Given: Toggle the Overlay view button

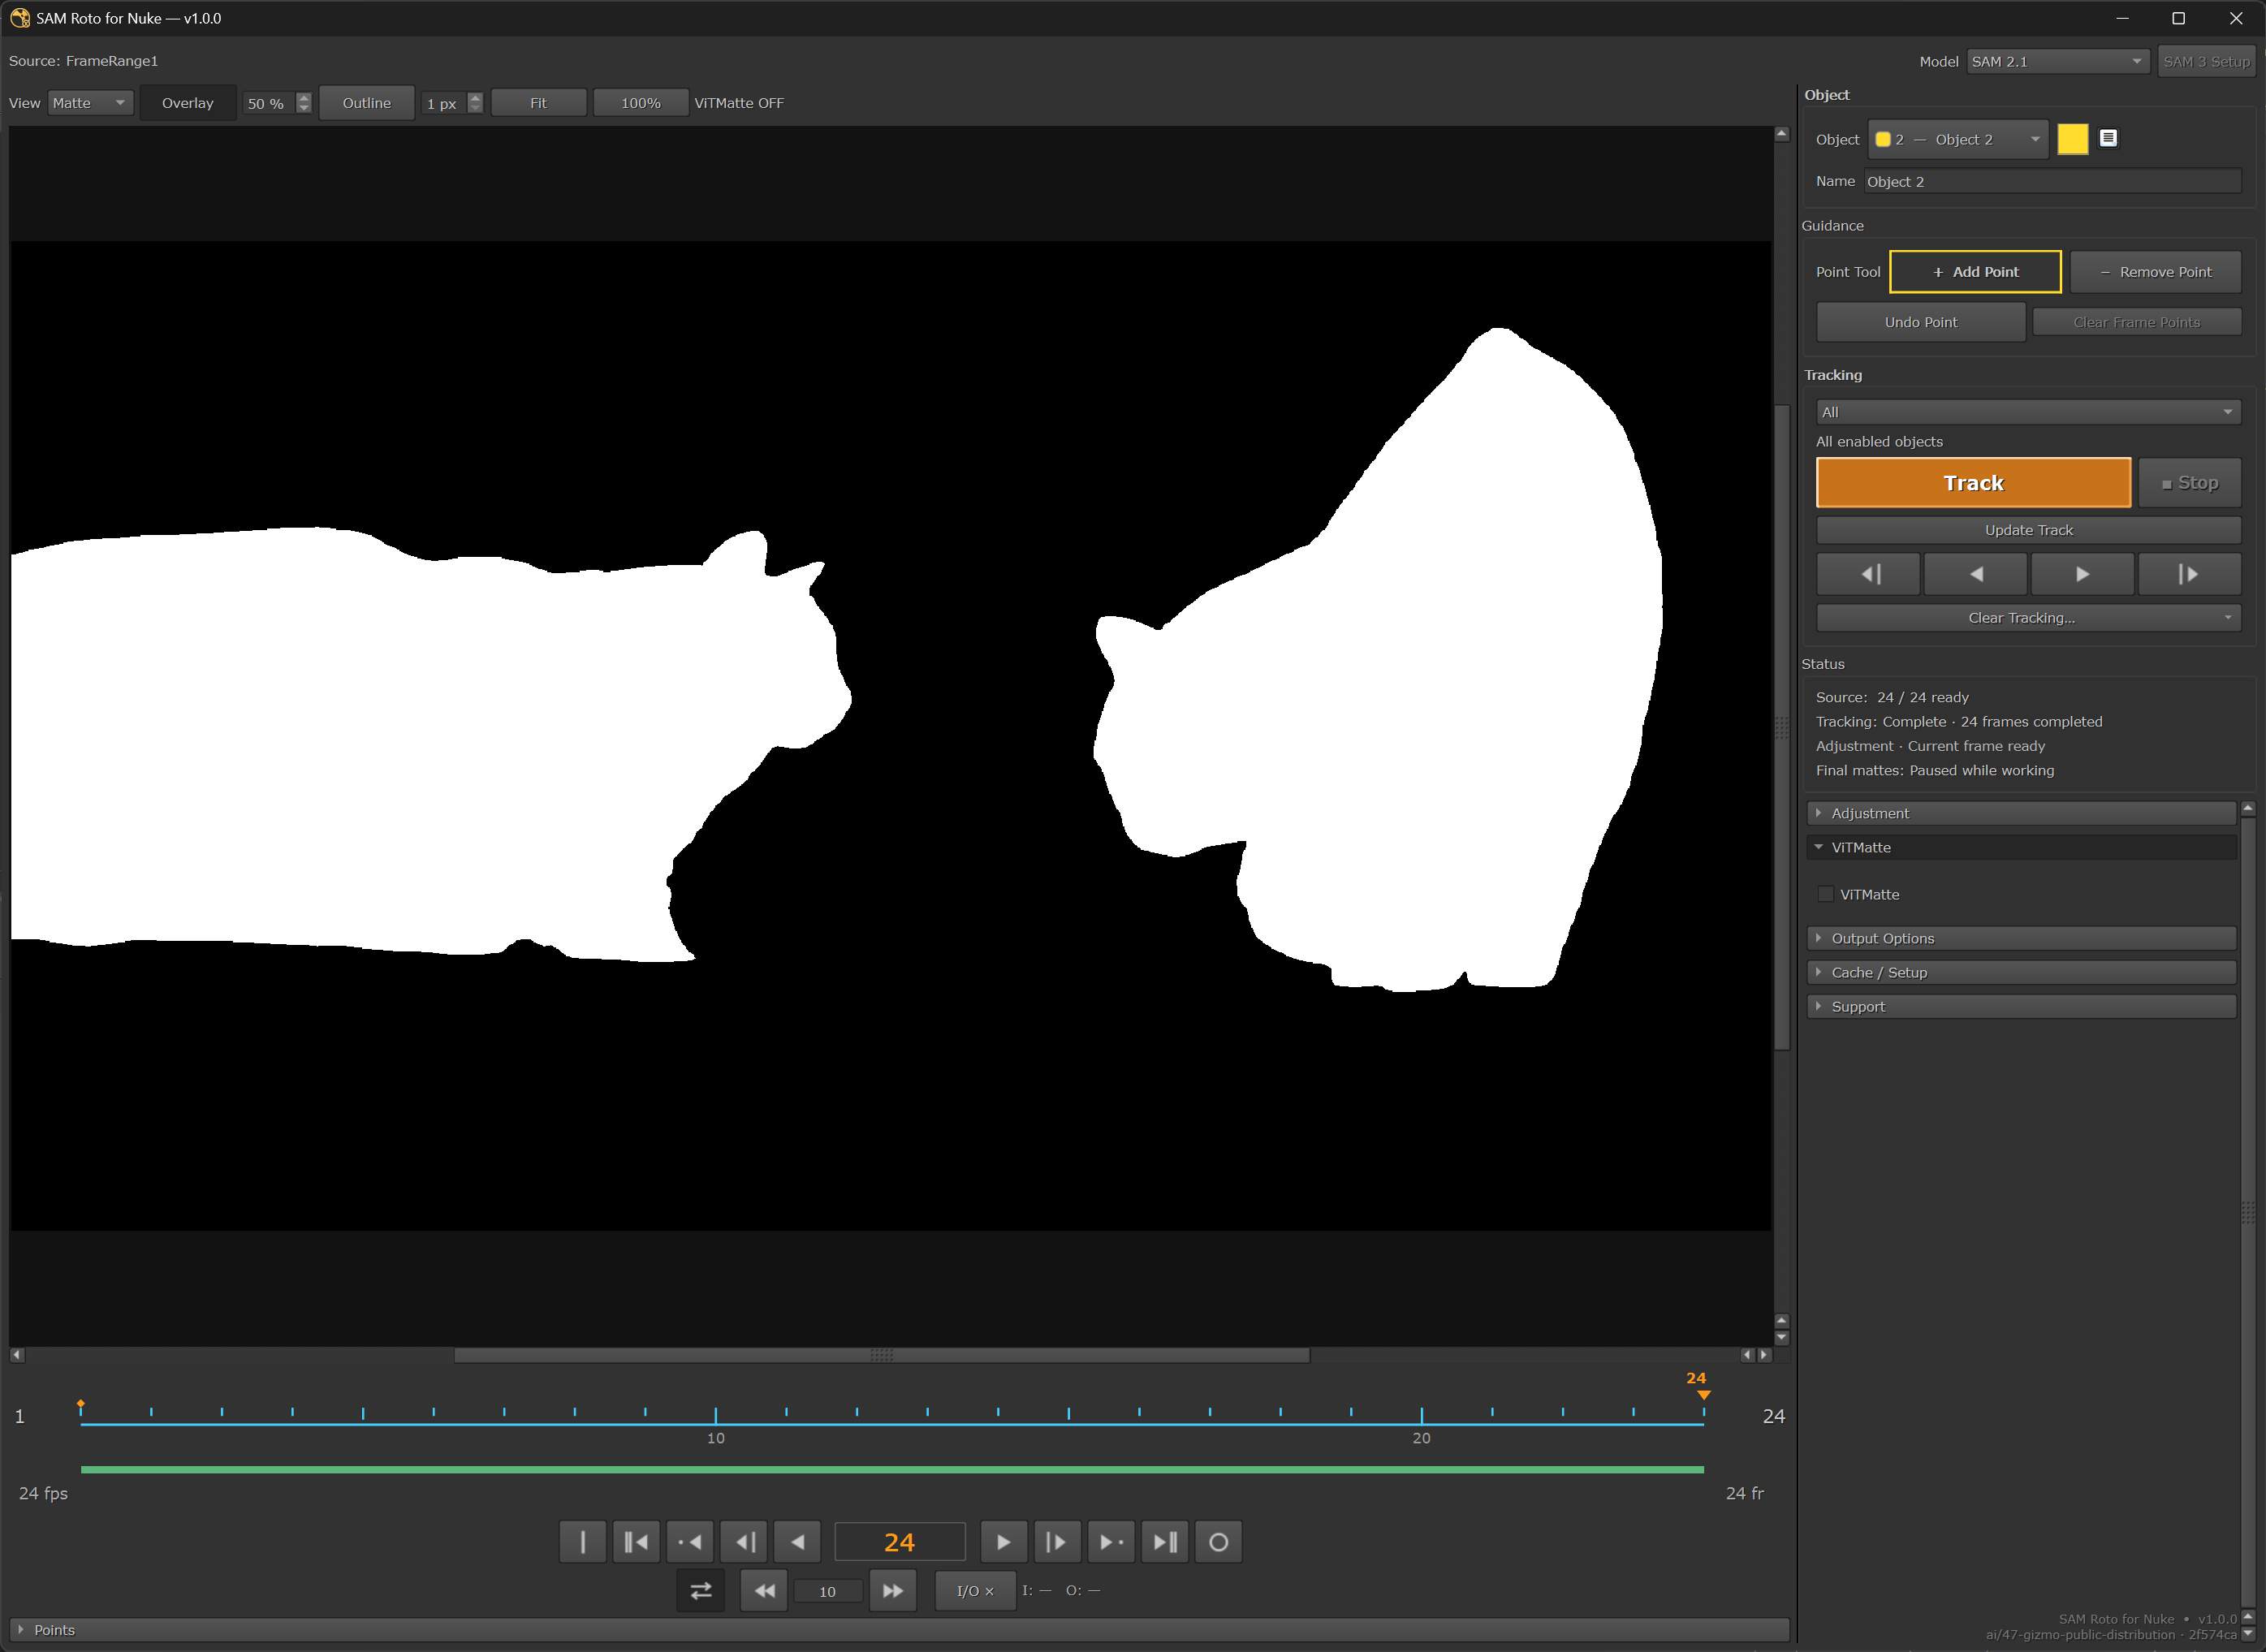Looking at the screenshot, I should [x=188, y=103].
